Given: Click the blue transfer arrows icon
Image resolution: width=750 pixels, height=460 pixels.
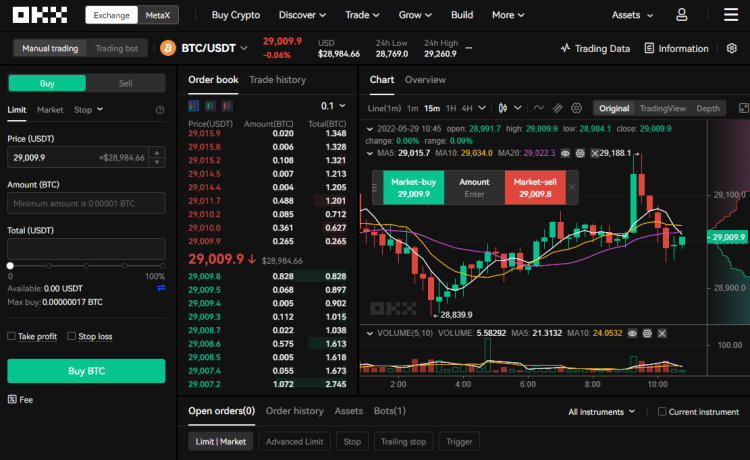Looking at the screenshot, I should [x=161, y=288].
